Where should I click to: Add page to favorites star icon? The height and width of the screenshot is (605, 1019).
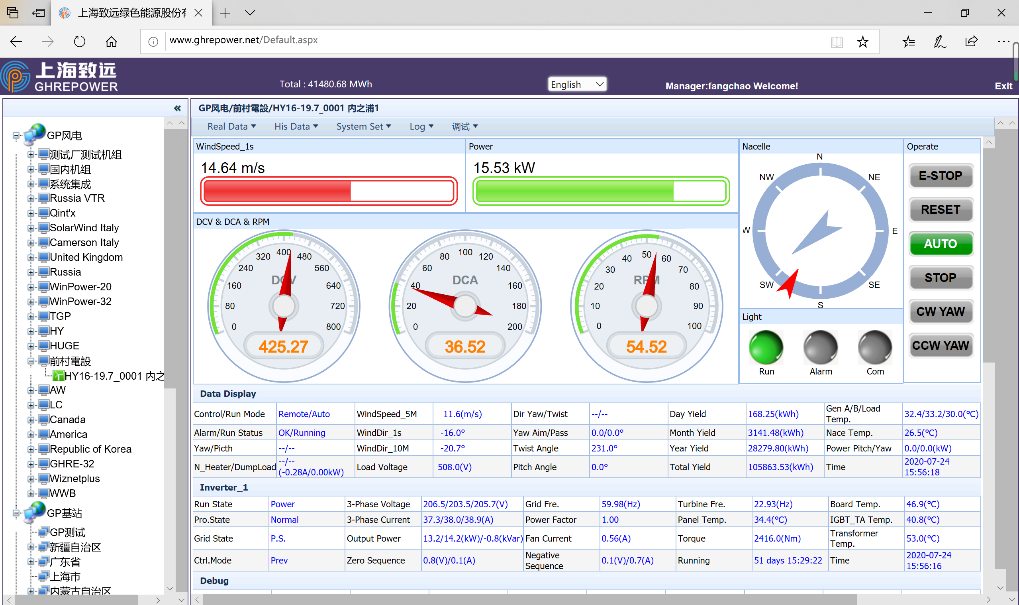click(862, 41)
